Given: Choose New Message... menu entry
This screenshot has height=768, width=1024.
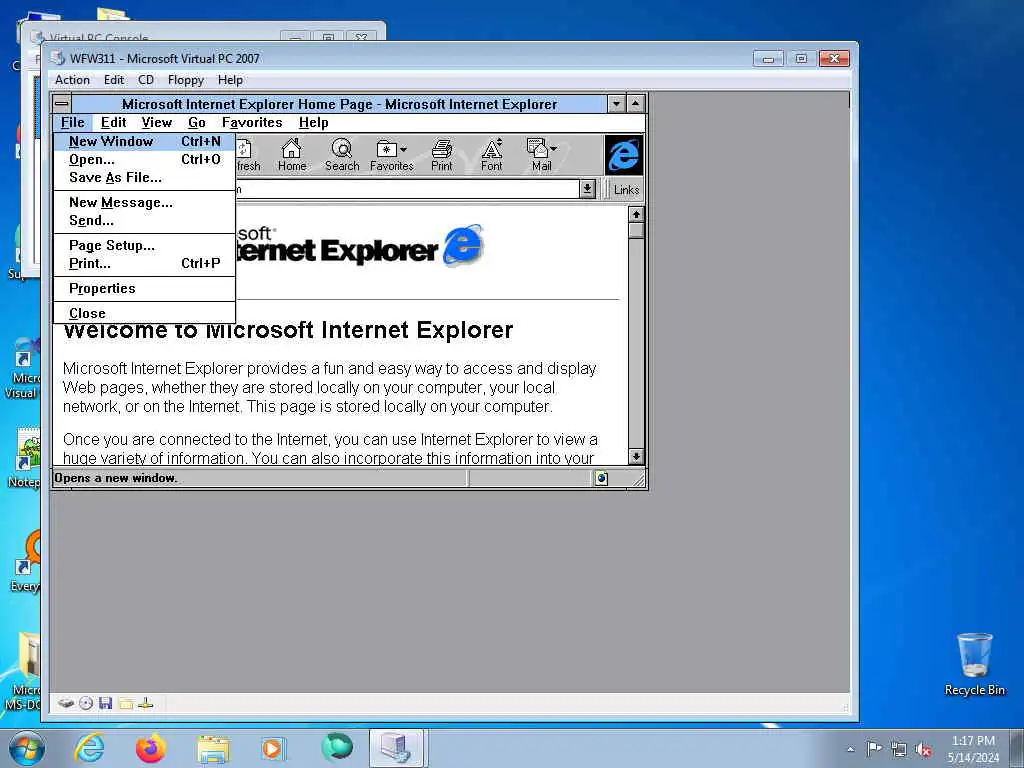Looking at the screenshot, I should coord(144,202).
